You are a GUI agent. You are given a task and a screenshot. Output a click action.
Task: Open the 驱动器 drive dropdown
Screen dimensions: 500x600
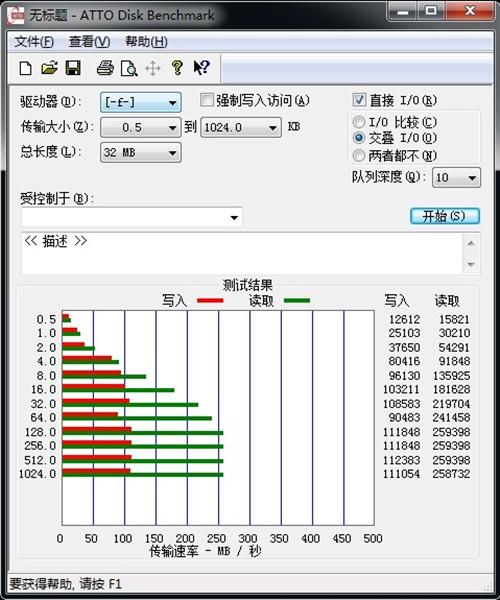pos(141,102)
